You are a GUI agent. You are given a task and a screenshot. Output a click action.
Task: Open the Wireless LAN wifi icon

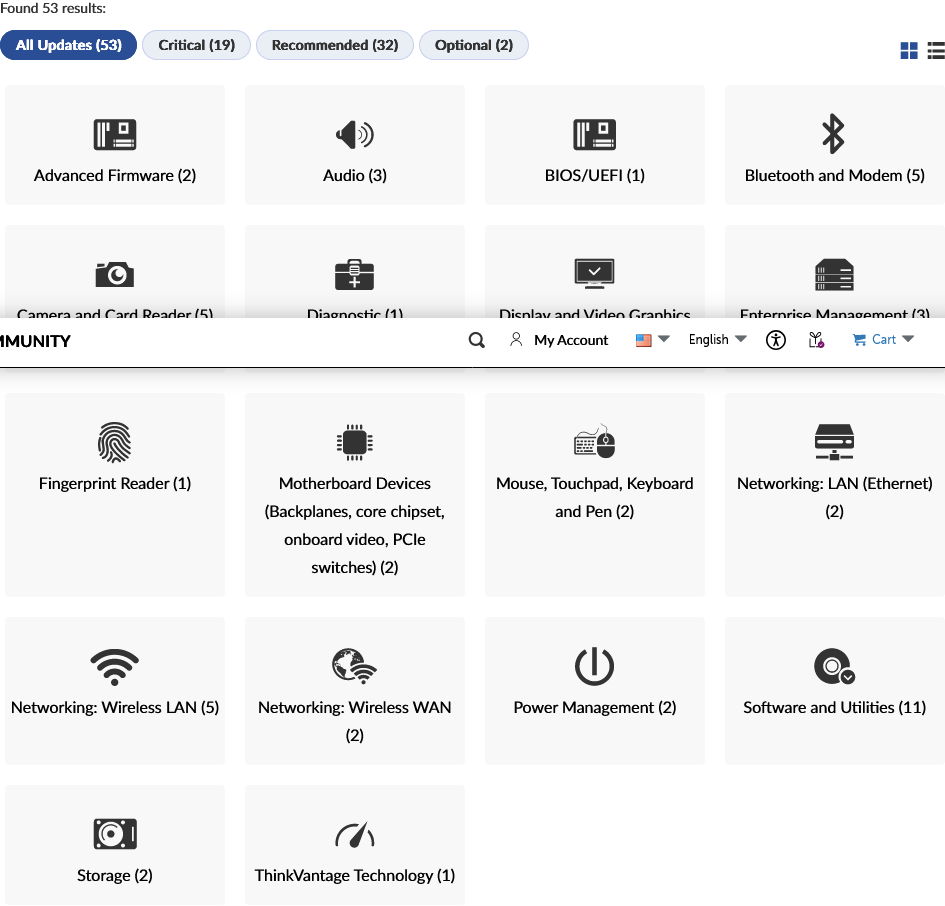pos(115,667)
